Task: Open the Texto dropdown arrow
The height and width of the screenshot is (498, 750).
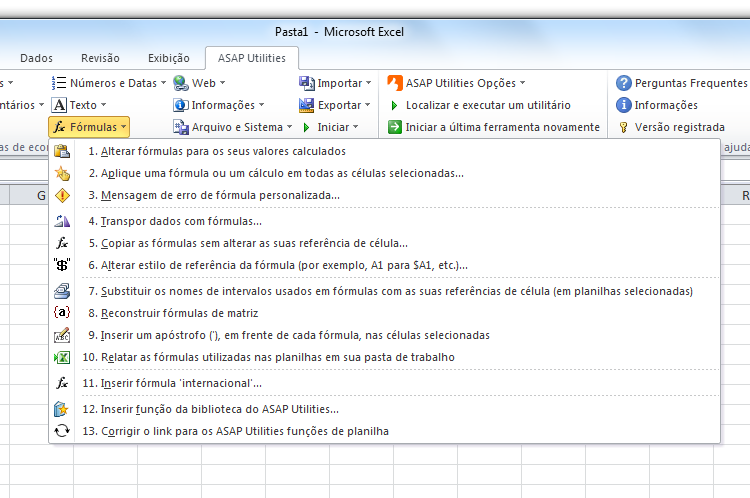Action: pyautogui.click(x=103, y=105)
